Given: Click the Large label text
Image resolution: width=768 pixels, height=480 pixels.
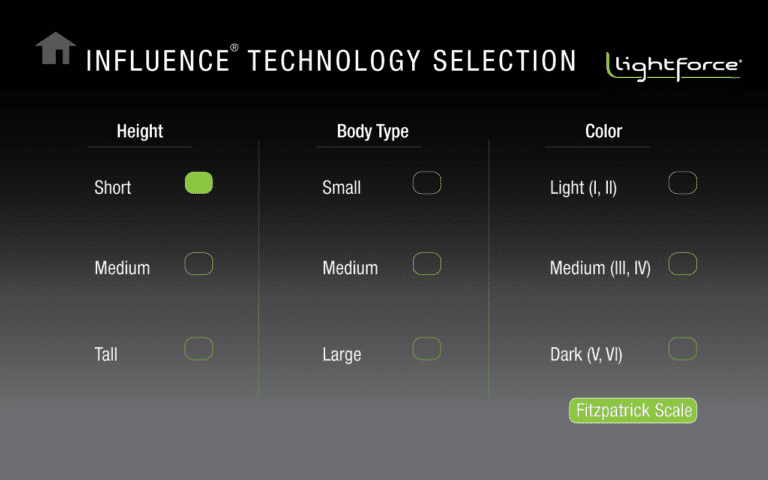Looking at the screenshot, I should pos(342,355).
